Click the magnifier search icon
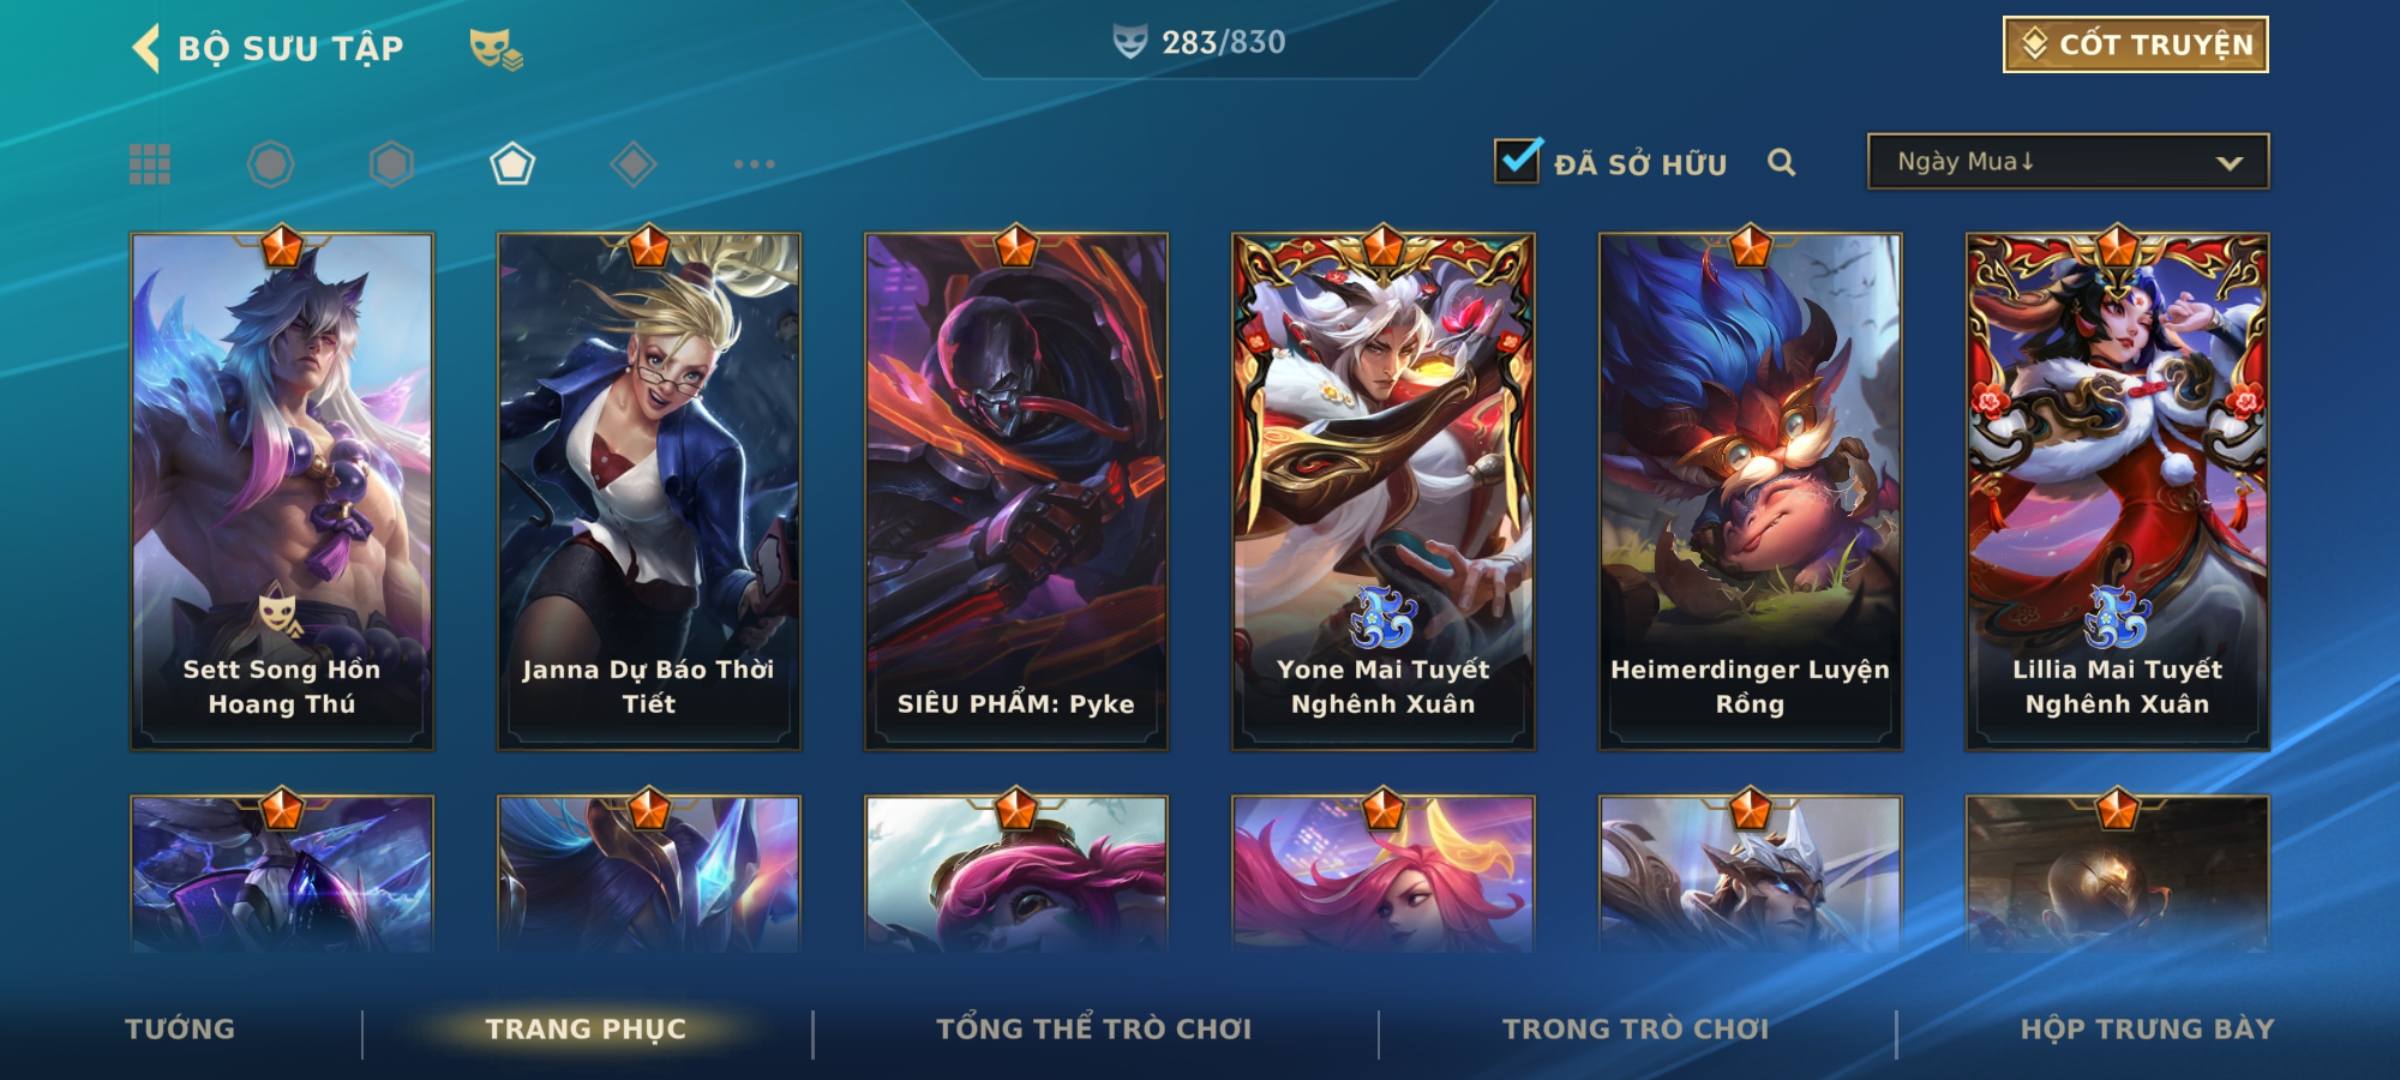This screenshot has height=1080, width=2400. tap(1781, 162)
